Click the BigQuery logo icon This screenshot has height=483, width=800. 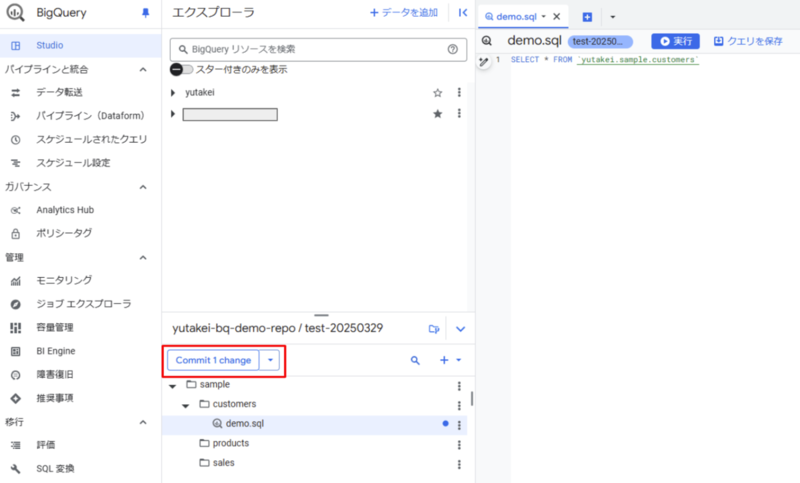[15, 13]
